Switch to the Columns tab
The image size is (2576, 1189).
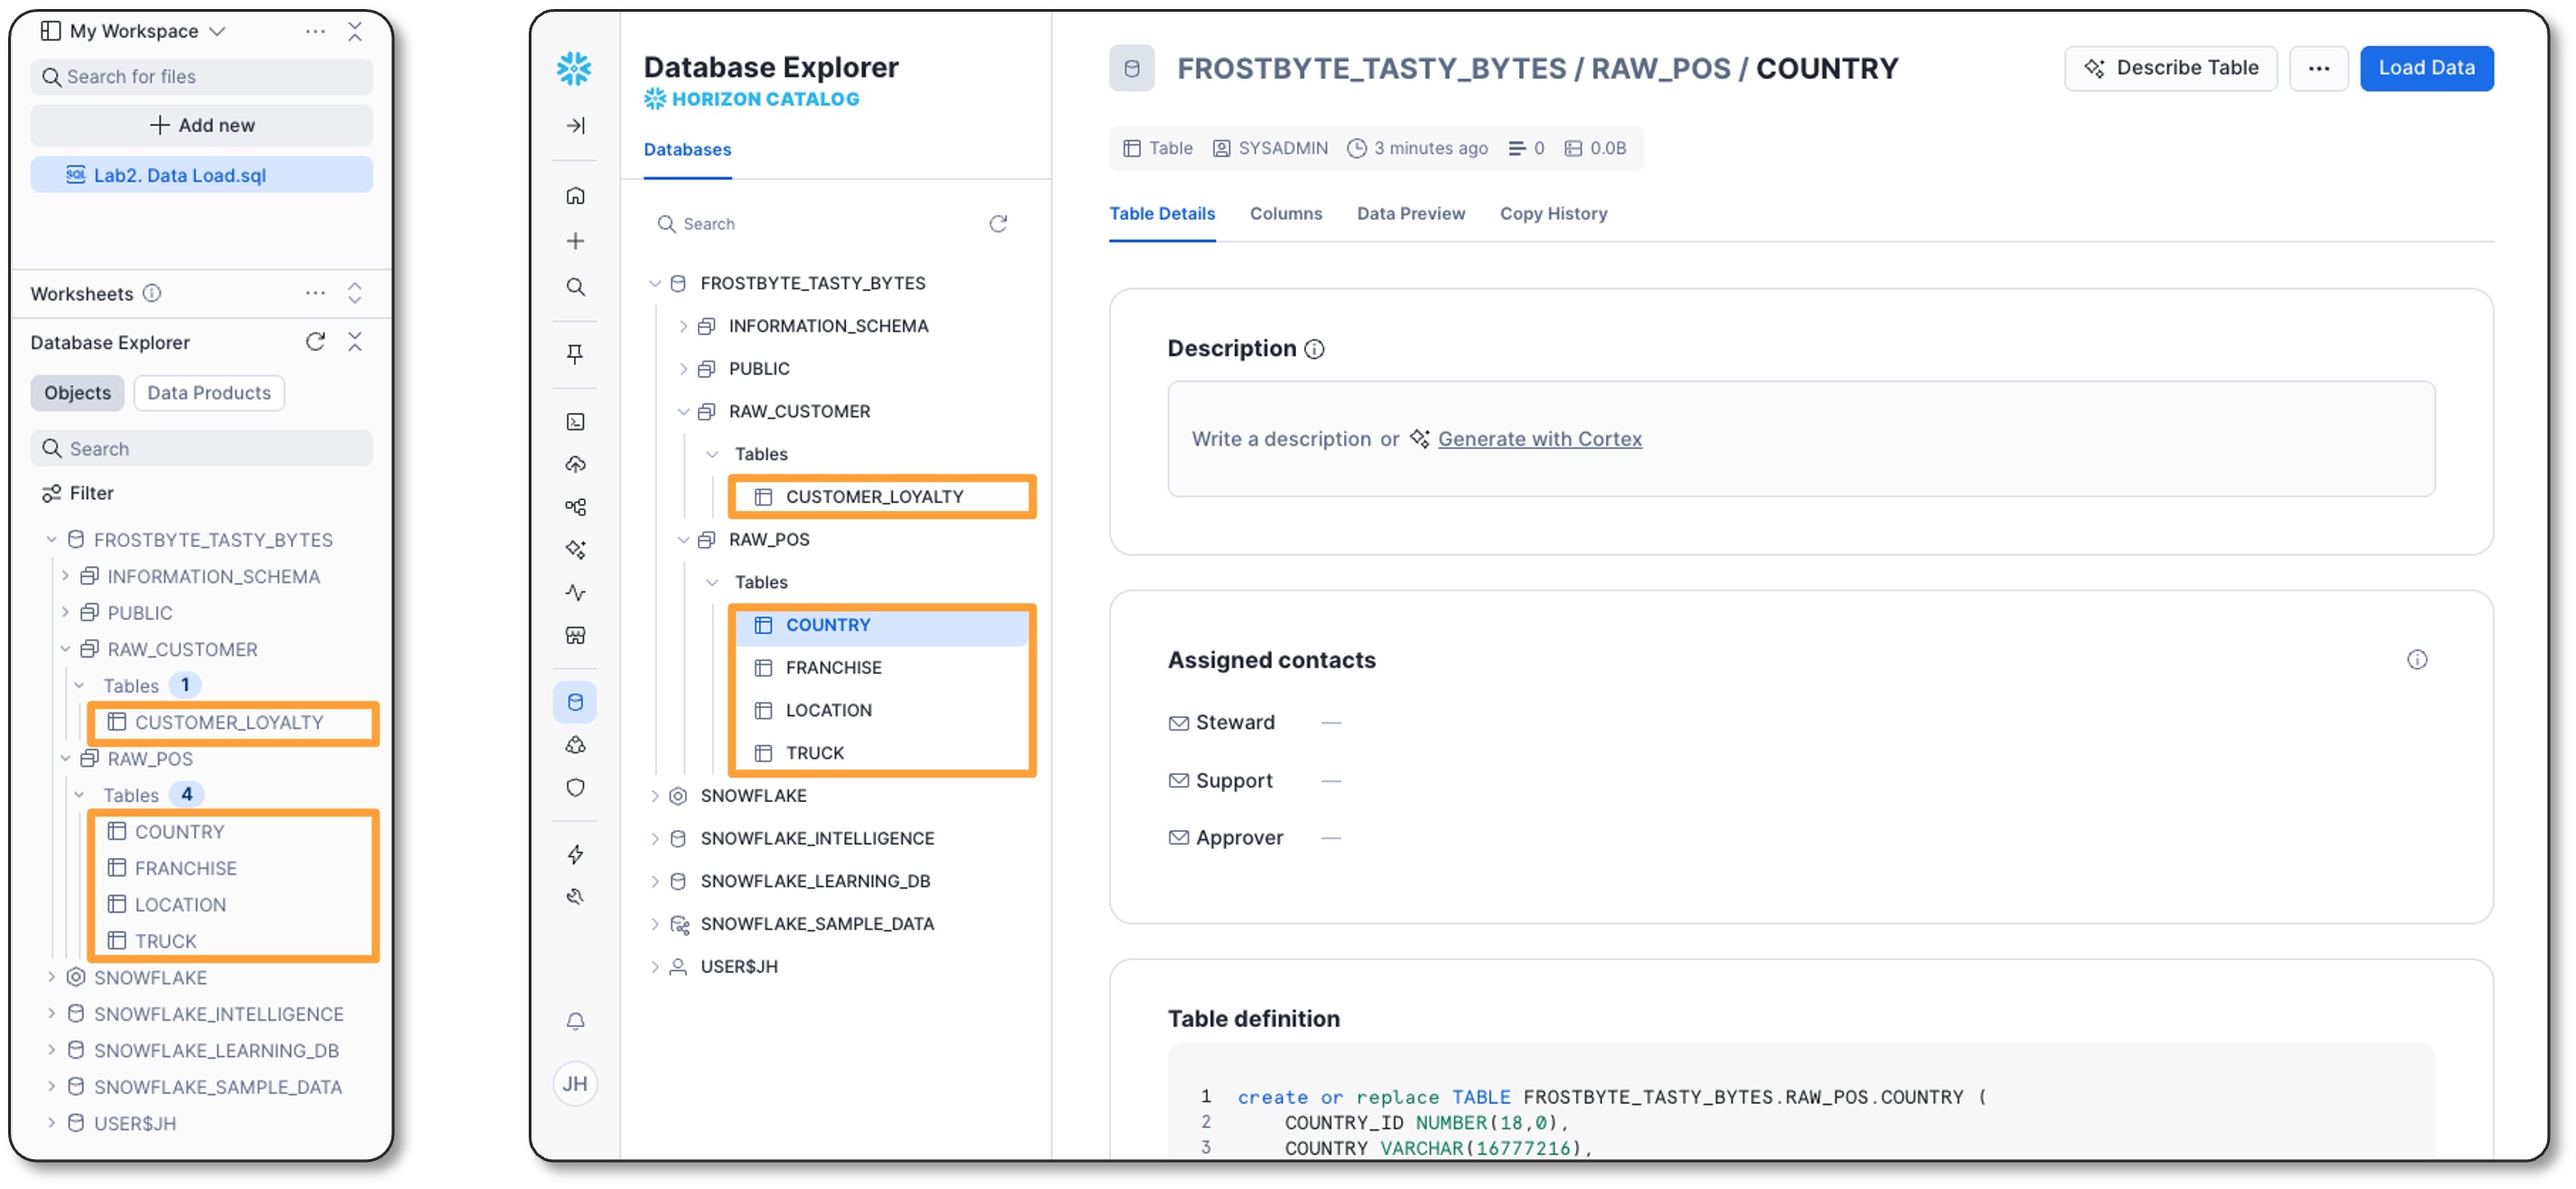coord(1285,213)
